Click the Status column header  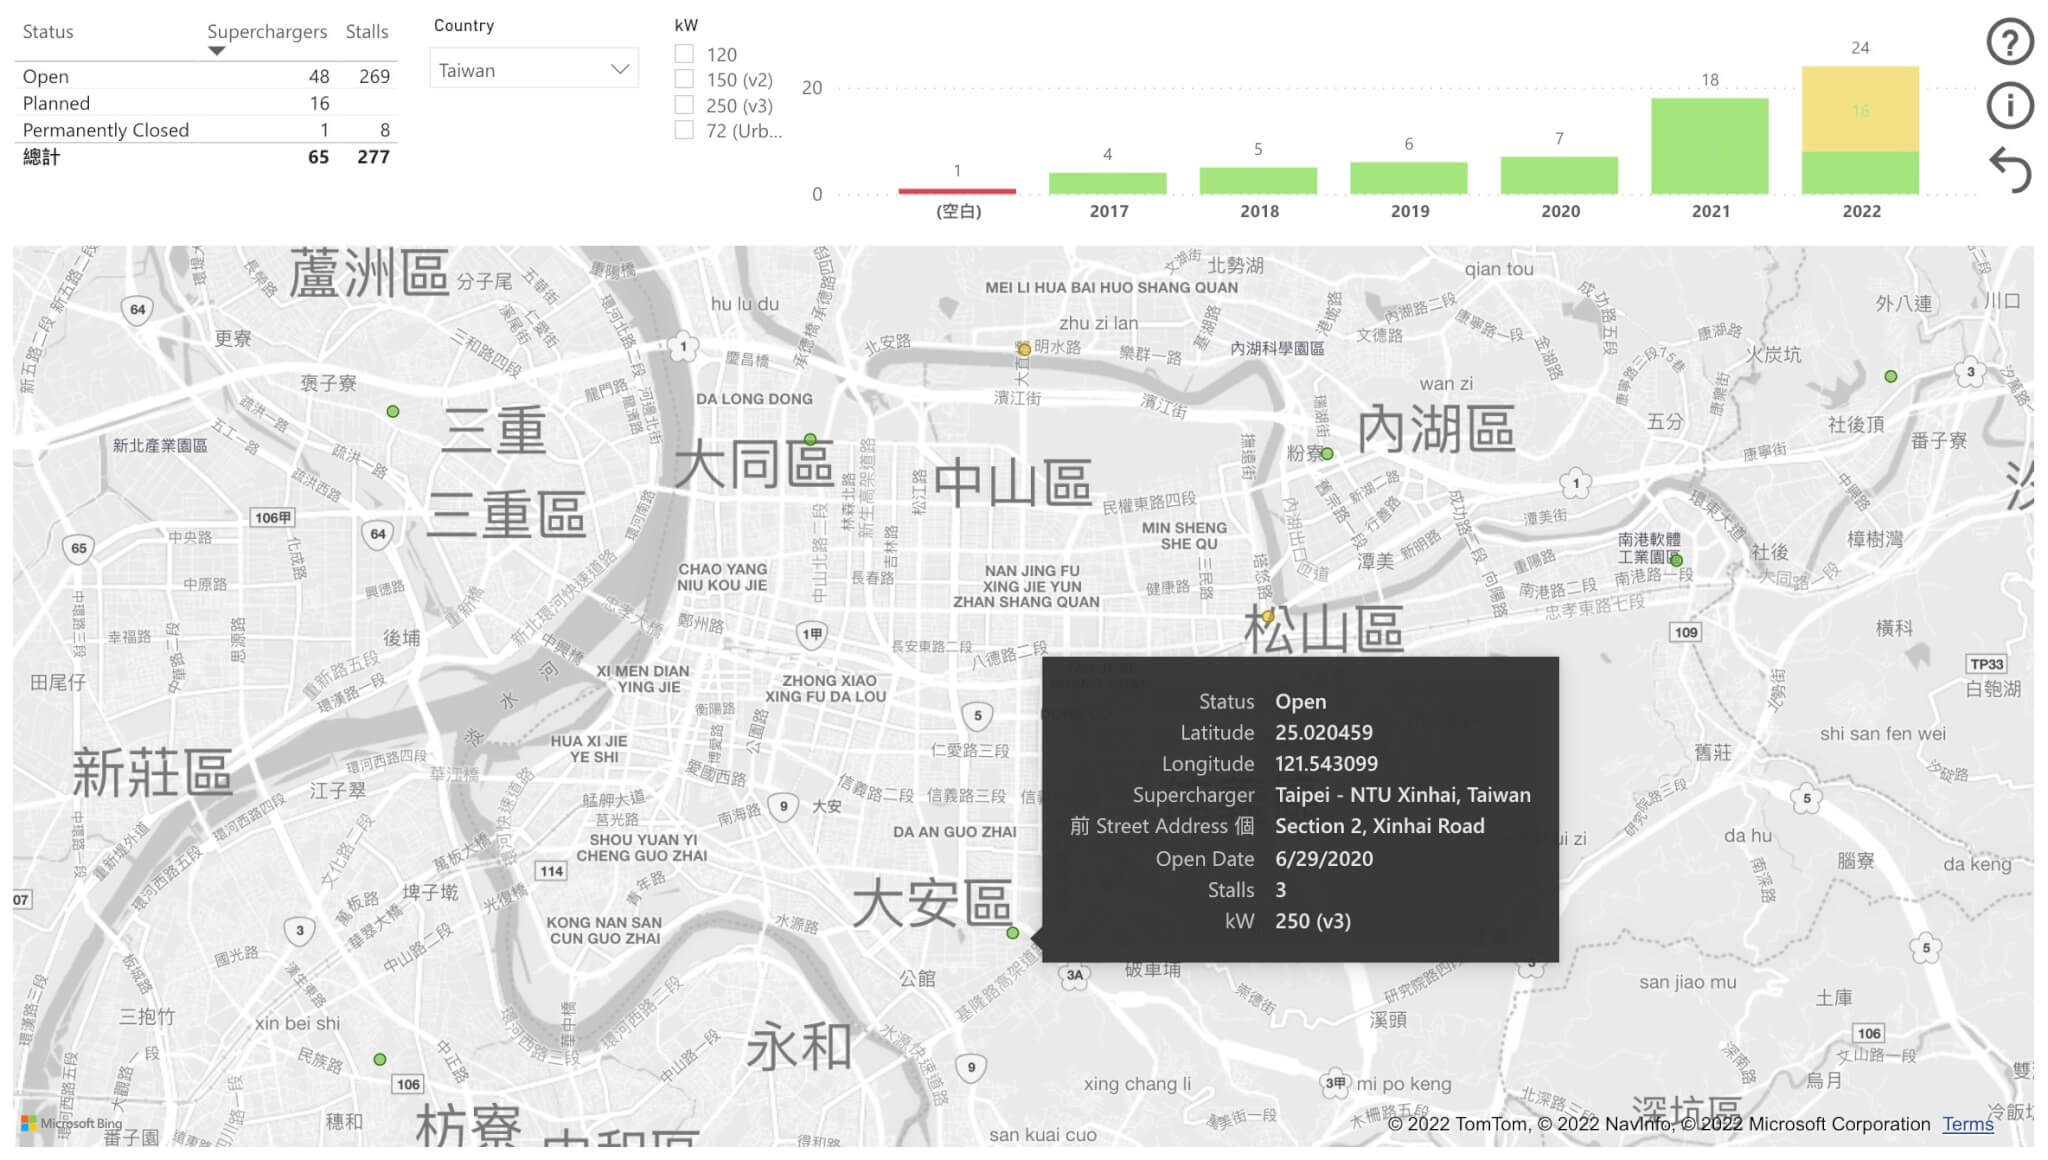pyautogui.click(x=48, y=31)
